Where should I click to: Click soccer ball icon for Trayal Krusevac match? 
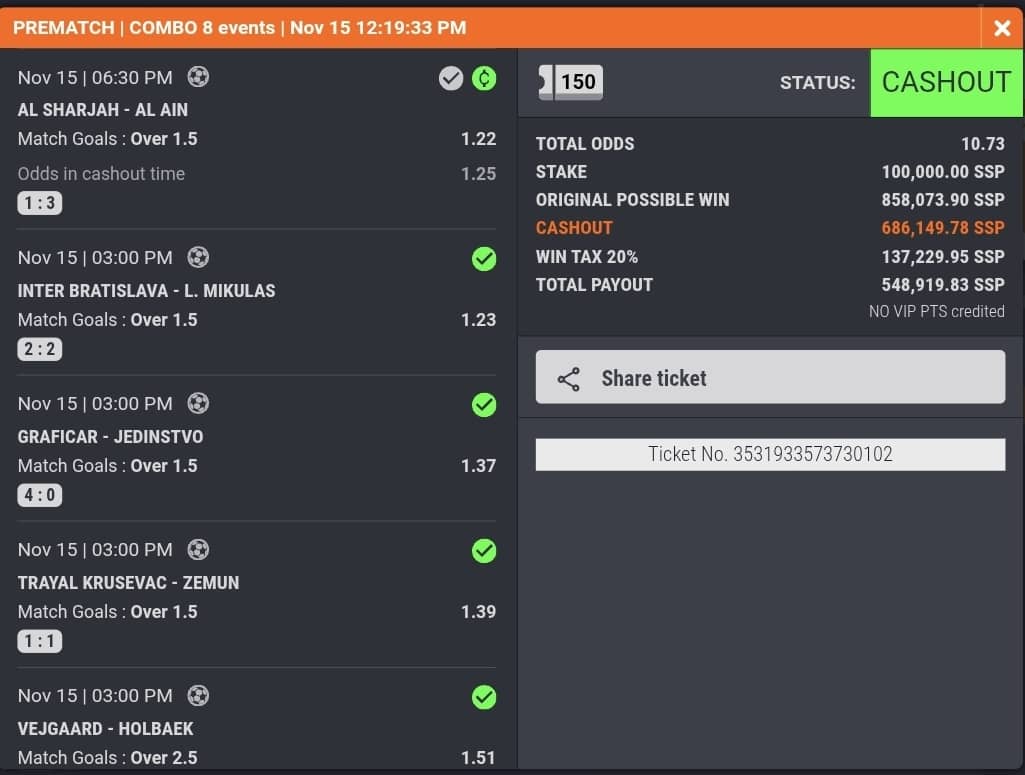(x=198, y=550)
